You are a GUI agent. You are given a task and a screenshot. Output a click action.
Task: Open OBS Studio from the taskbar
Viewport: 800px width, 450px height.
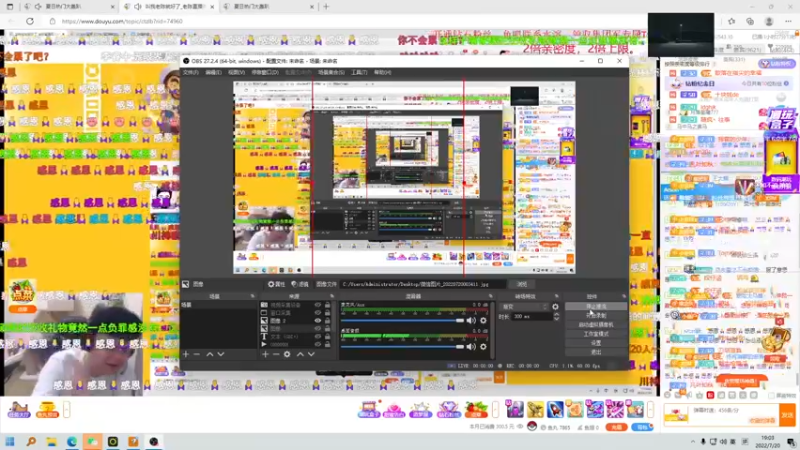click(x=154, y=441)
